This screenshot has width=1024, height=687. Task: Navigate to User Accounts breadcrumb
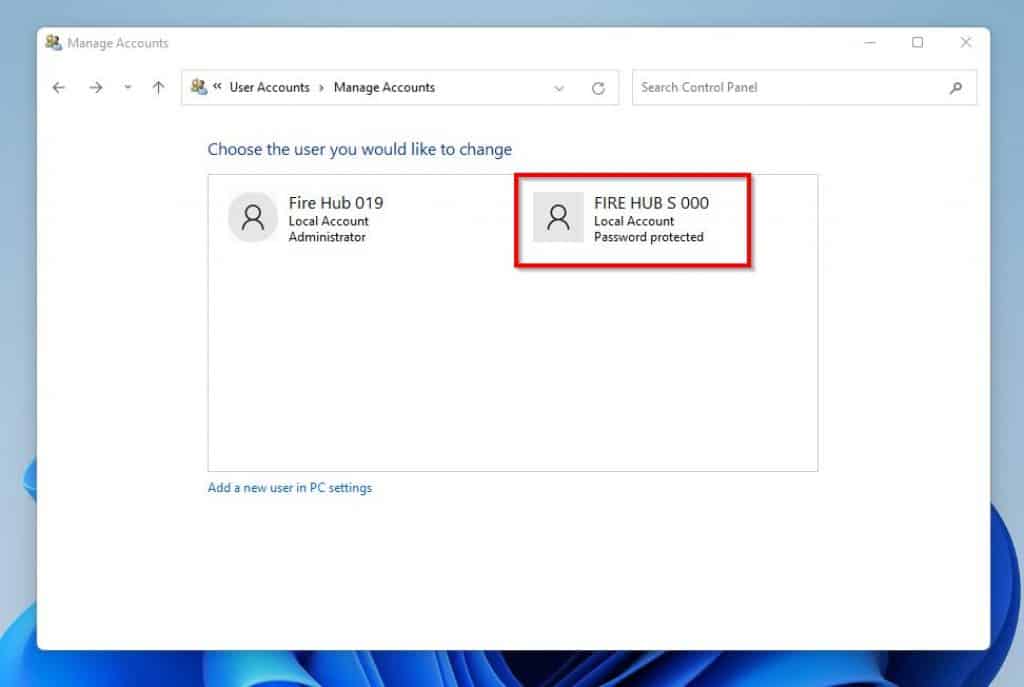click(x=269, y=88)
